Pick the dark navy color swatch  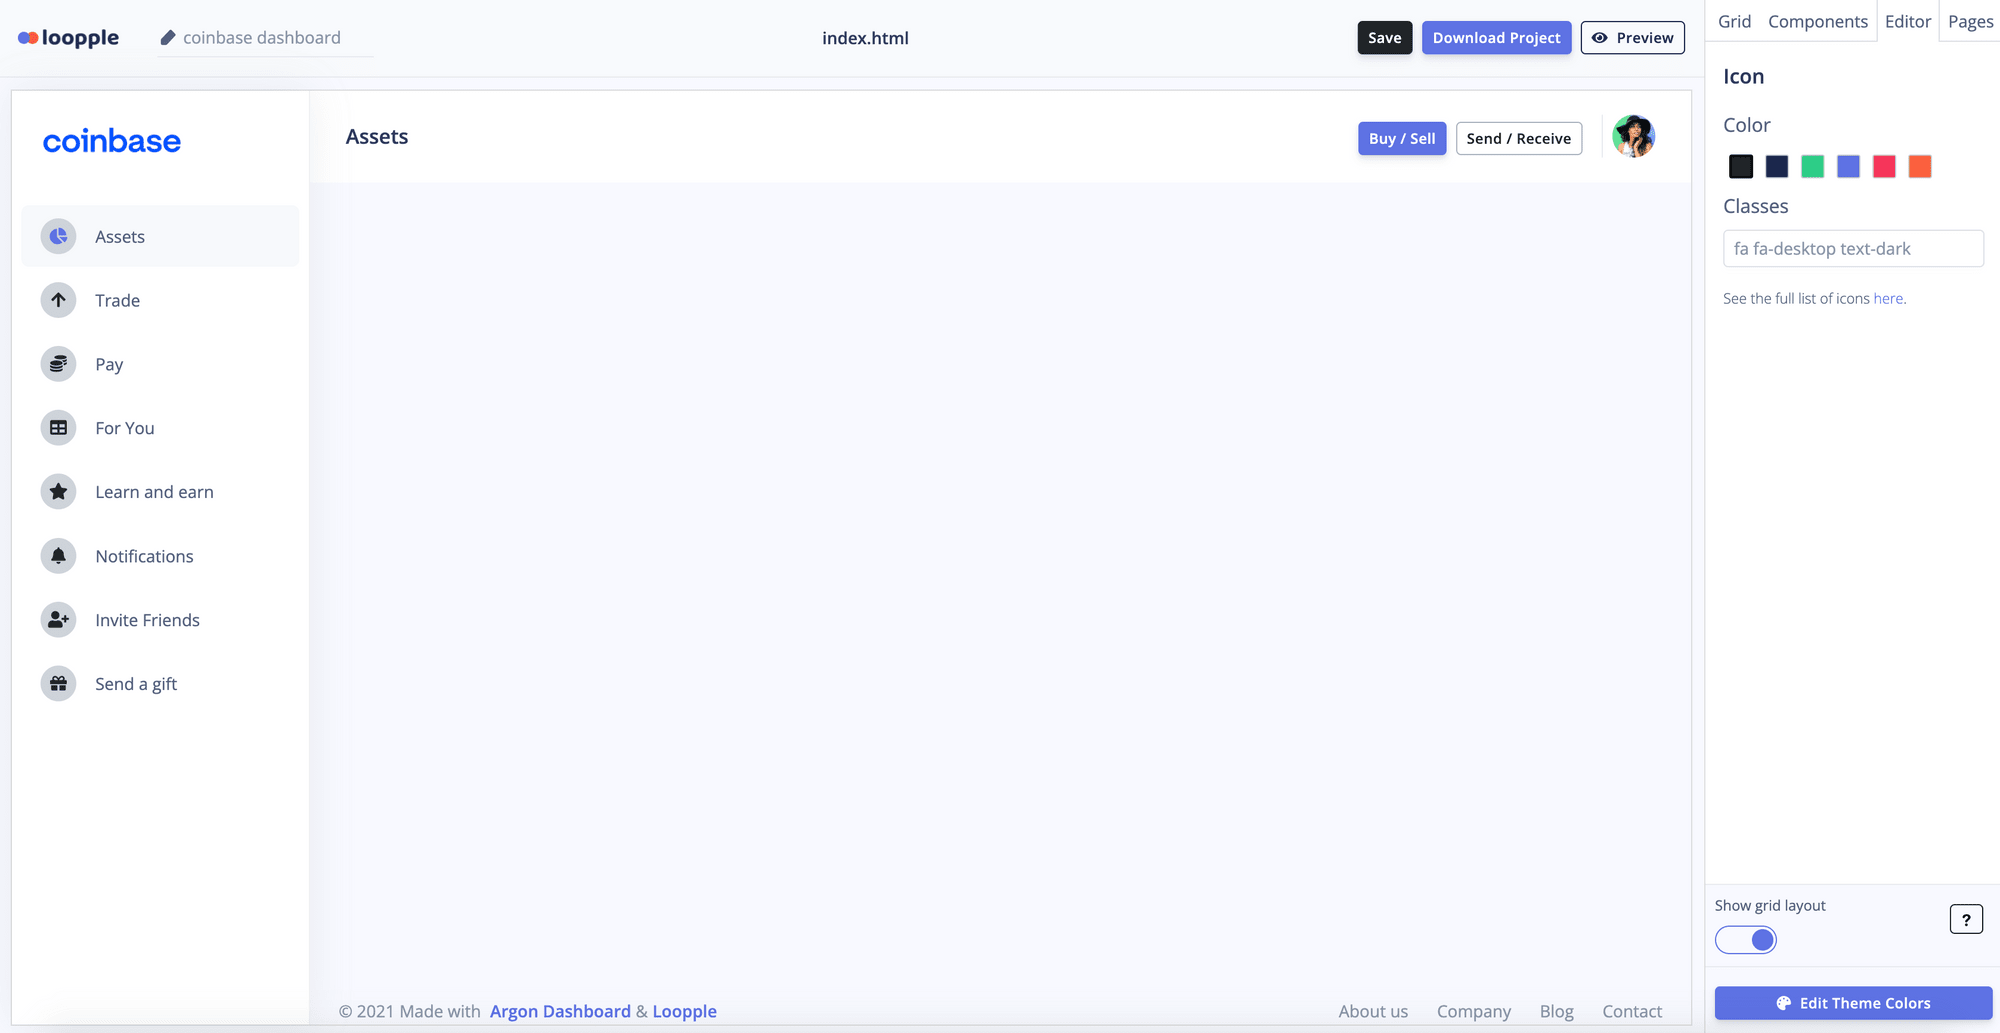coord(1777,166)
